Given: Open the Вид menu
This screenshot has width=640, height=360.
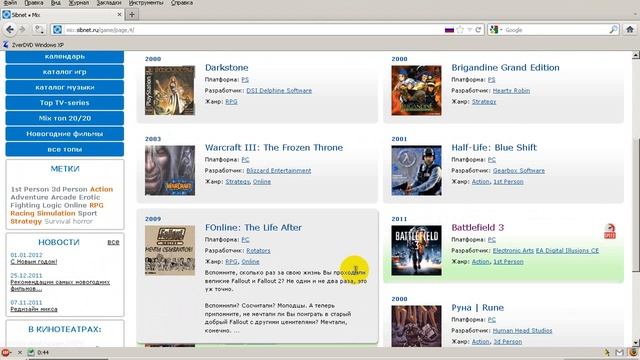Looking at the screenshot, I should [56, 3].
